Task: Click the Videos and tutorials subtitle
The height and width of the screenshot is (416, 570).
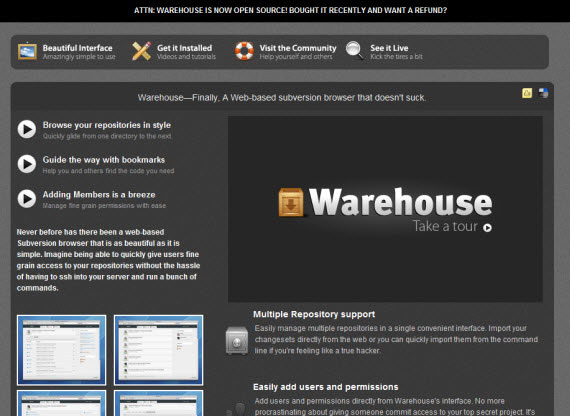Action: click(186, 57)
